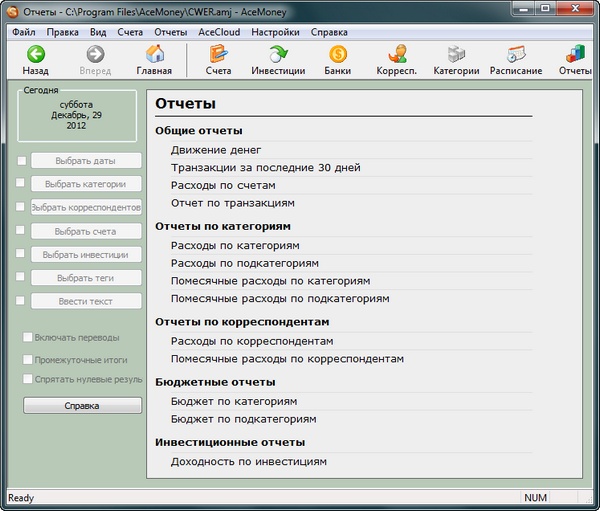Tick the checkbox beside Выбрать категории

tap(20, 184)
